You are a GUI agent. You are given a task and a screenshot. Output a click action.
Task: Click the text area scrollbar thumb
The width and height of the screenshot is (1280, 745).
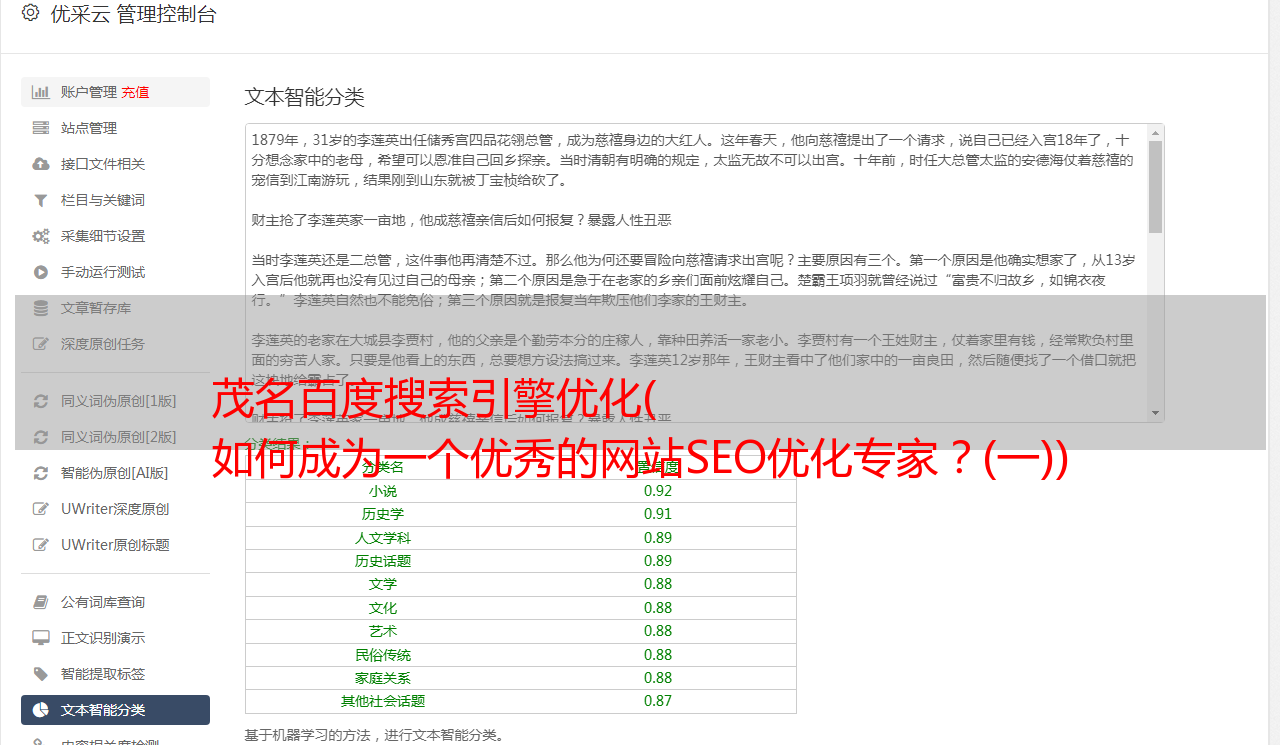click(x=1155, y=187)
